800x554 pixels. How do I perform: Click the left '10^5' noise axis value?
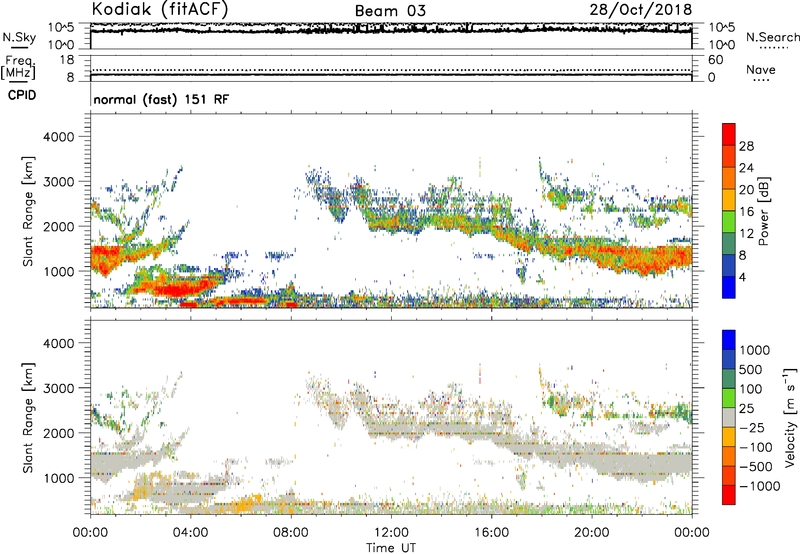click(61, 27)
